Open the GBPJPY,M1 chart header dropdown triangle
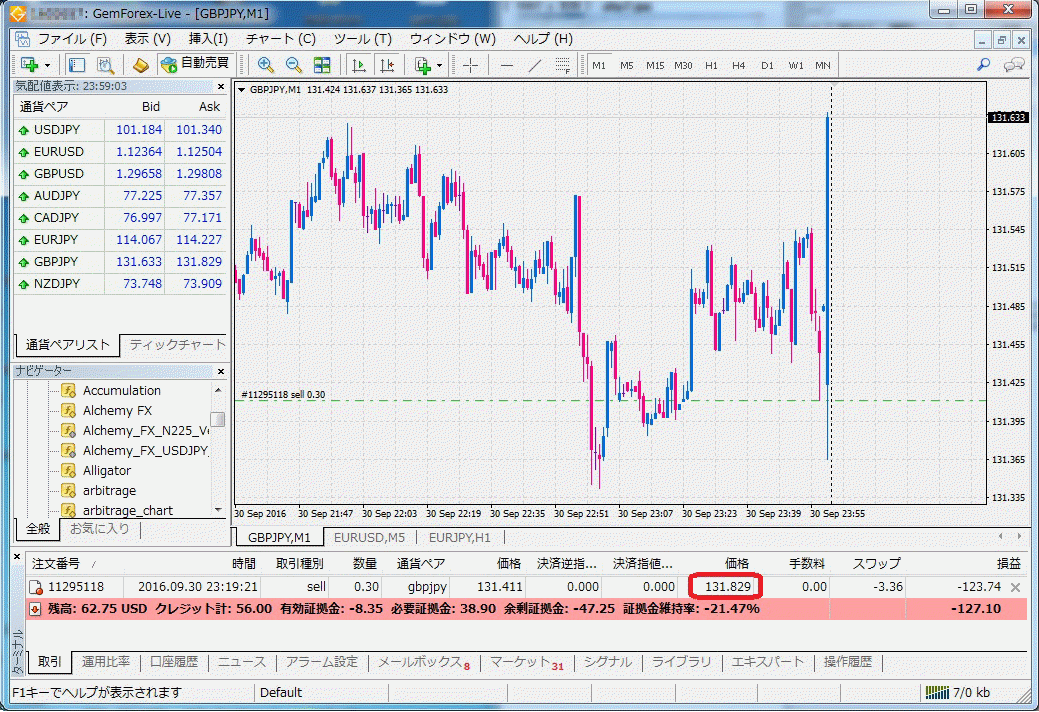1039x712 pixels. click(x=242, y=90)
